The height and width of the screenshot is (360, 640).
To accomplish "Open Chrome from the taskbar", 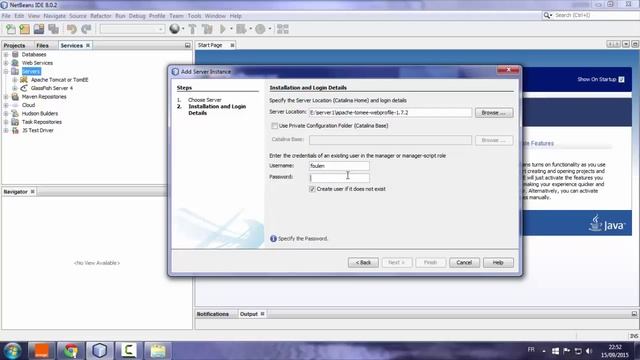I will pyautogui.click(x=71, y=351).
